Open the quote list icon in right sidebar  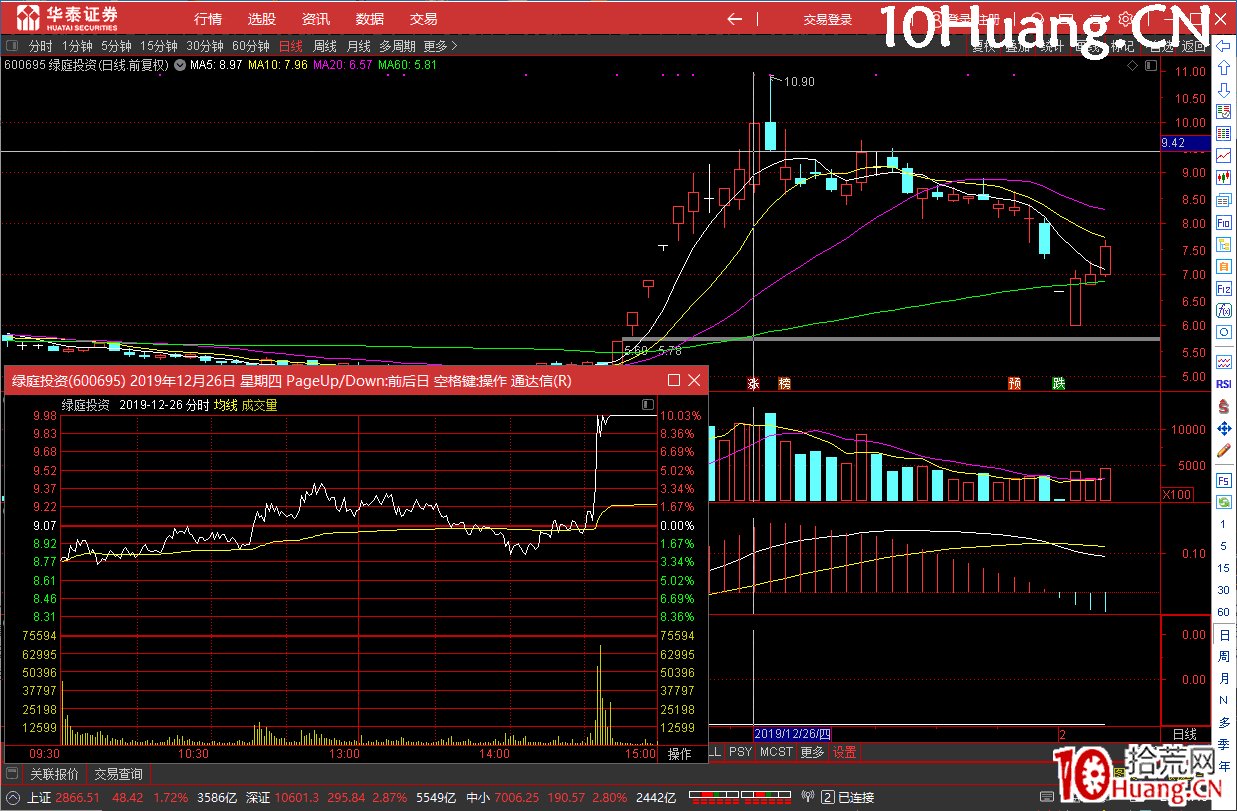[1223, 111]
